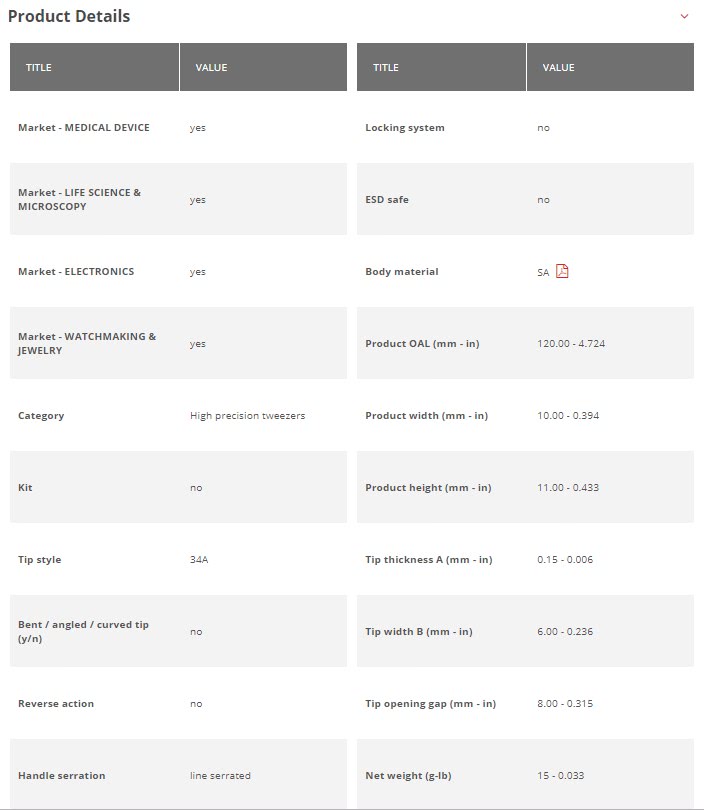
Task: Open the Body material PDF icon
Action: [x=562, y=271]
